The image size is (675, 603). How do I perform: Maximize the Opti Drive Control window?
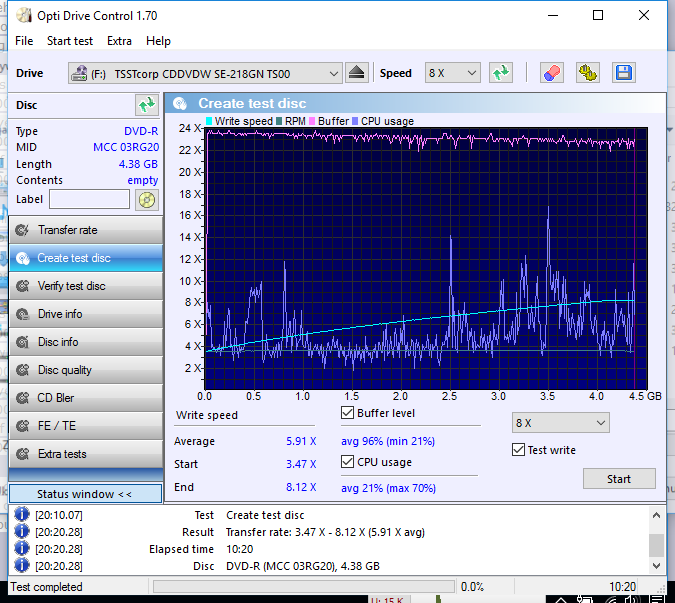(x=598, y=15)
